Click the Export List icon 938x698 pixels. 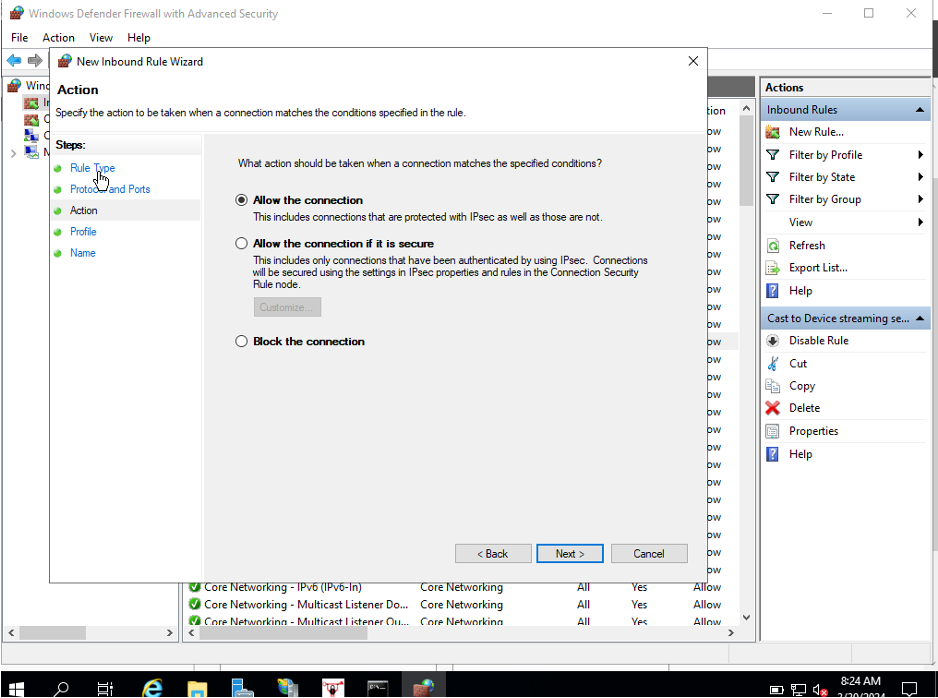[x=773, y=268]
